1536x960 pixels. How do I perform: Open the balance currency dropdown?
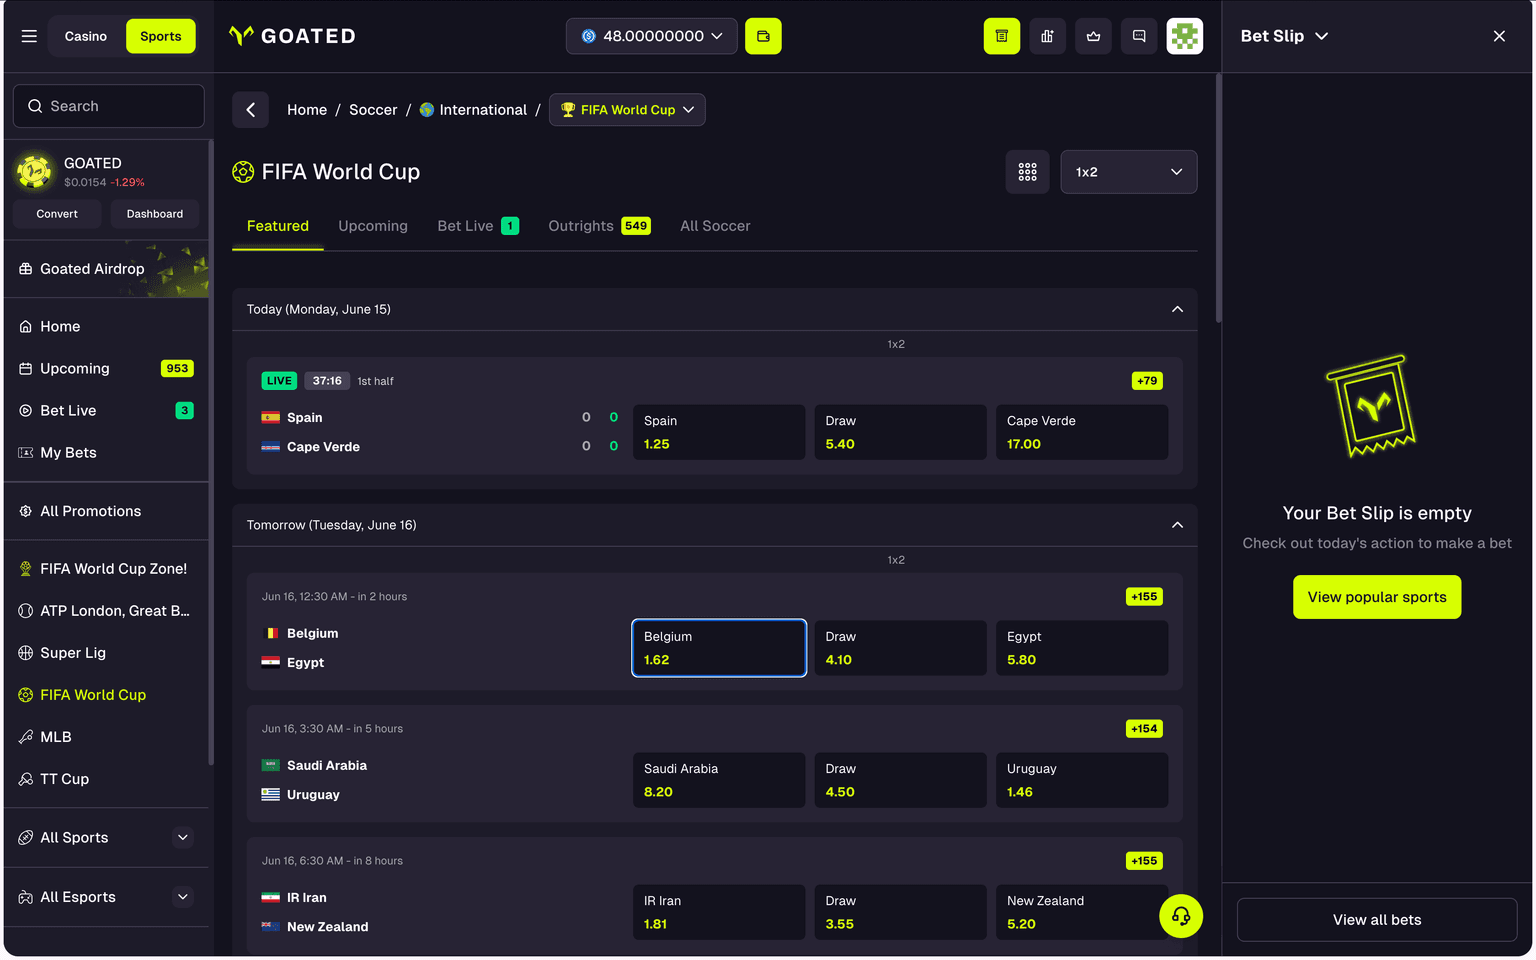coord(652,36)
